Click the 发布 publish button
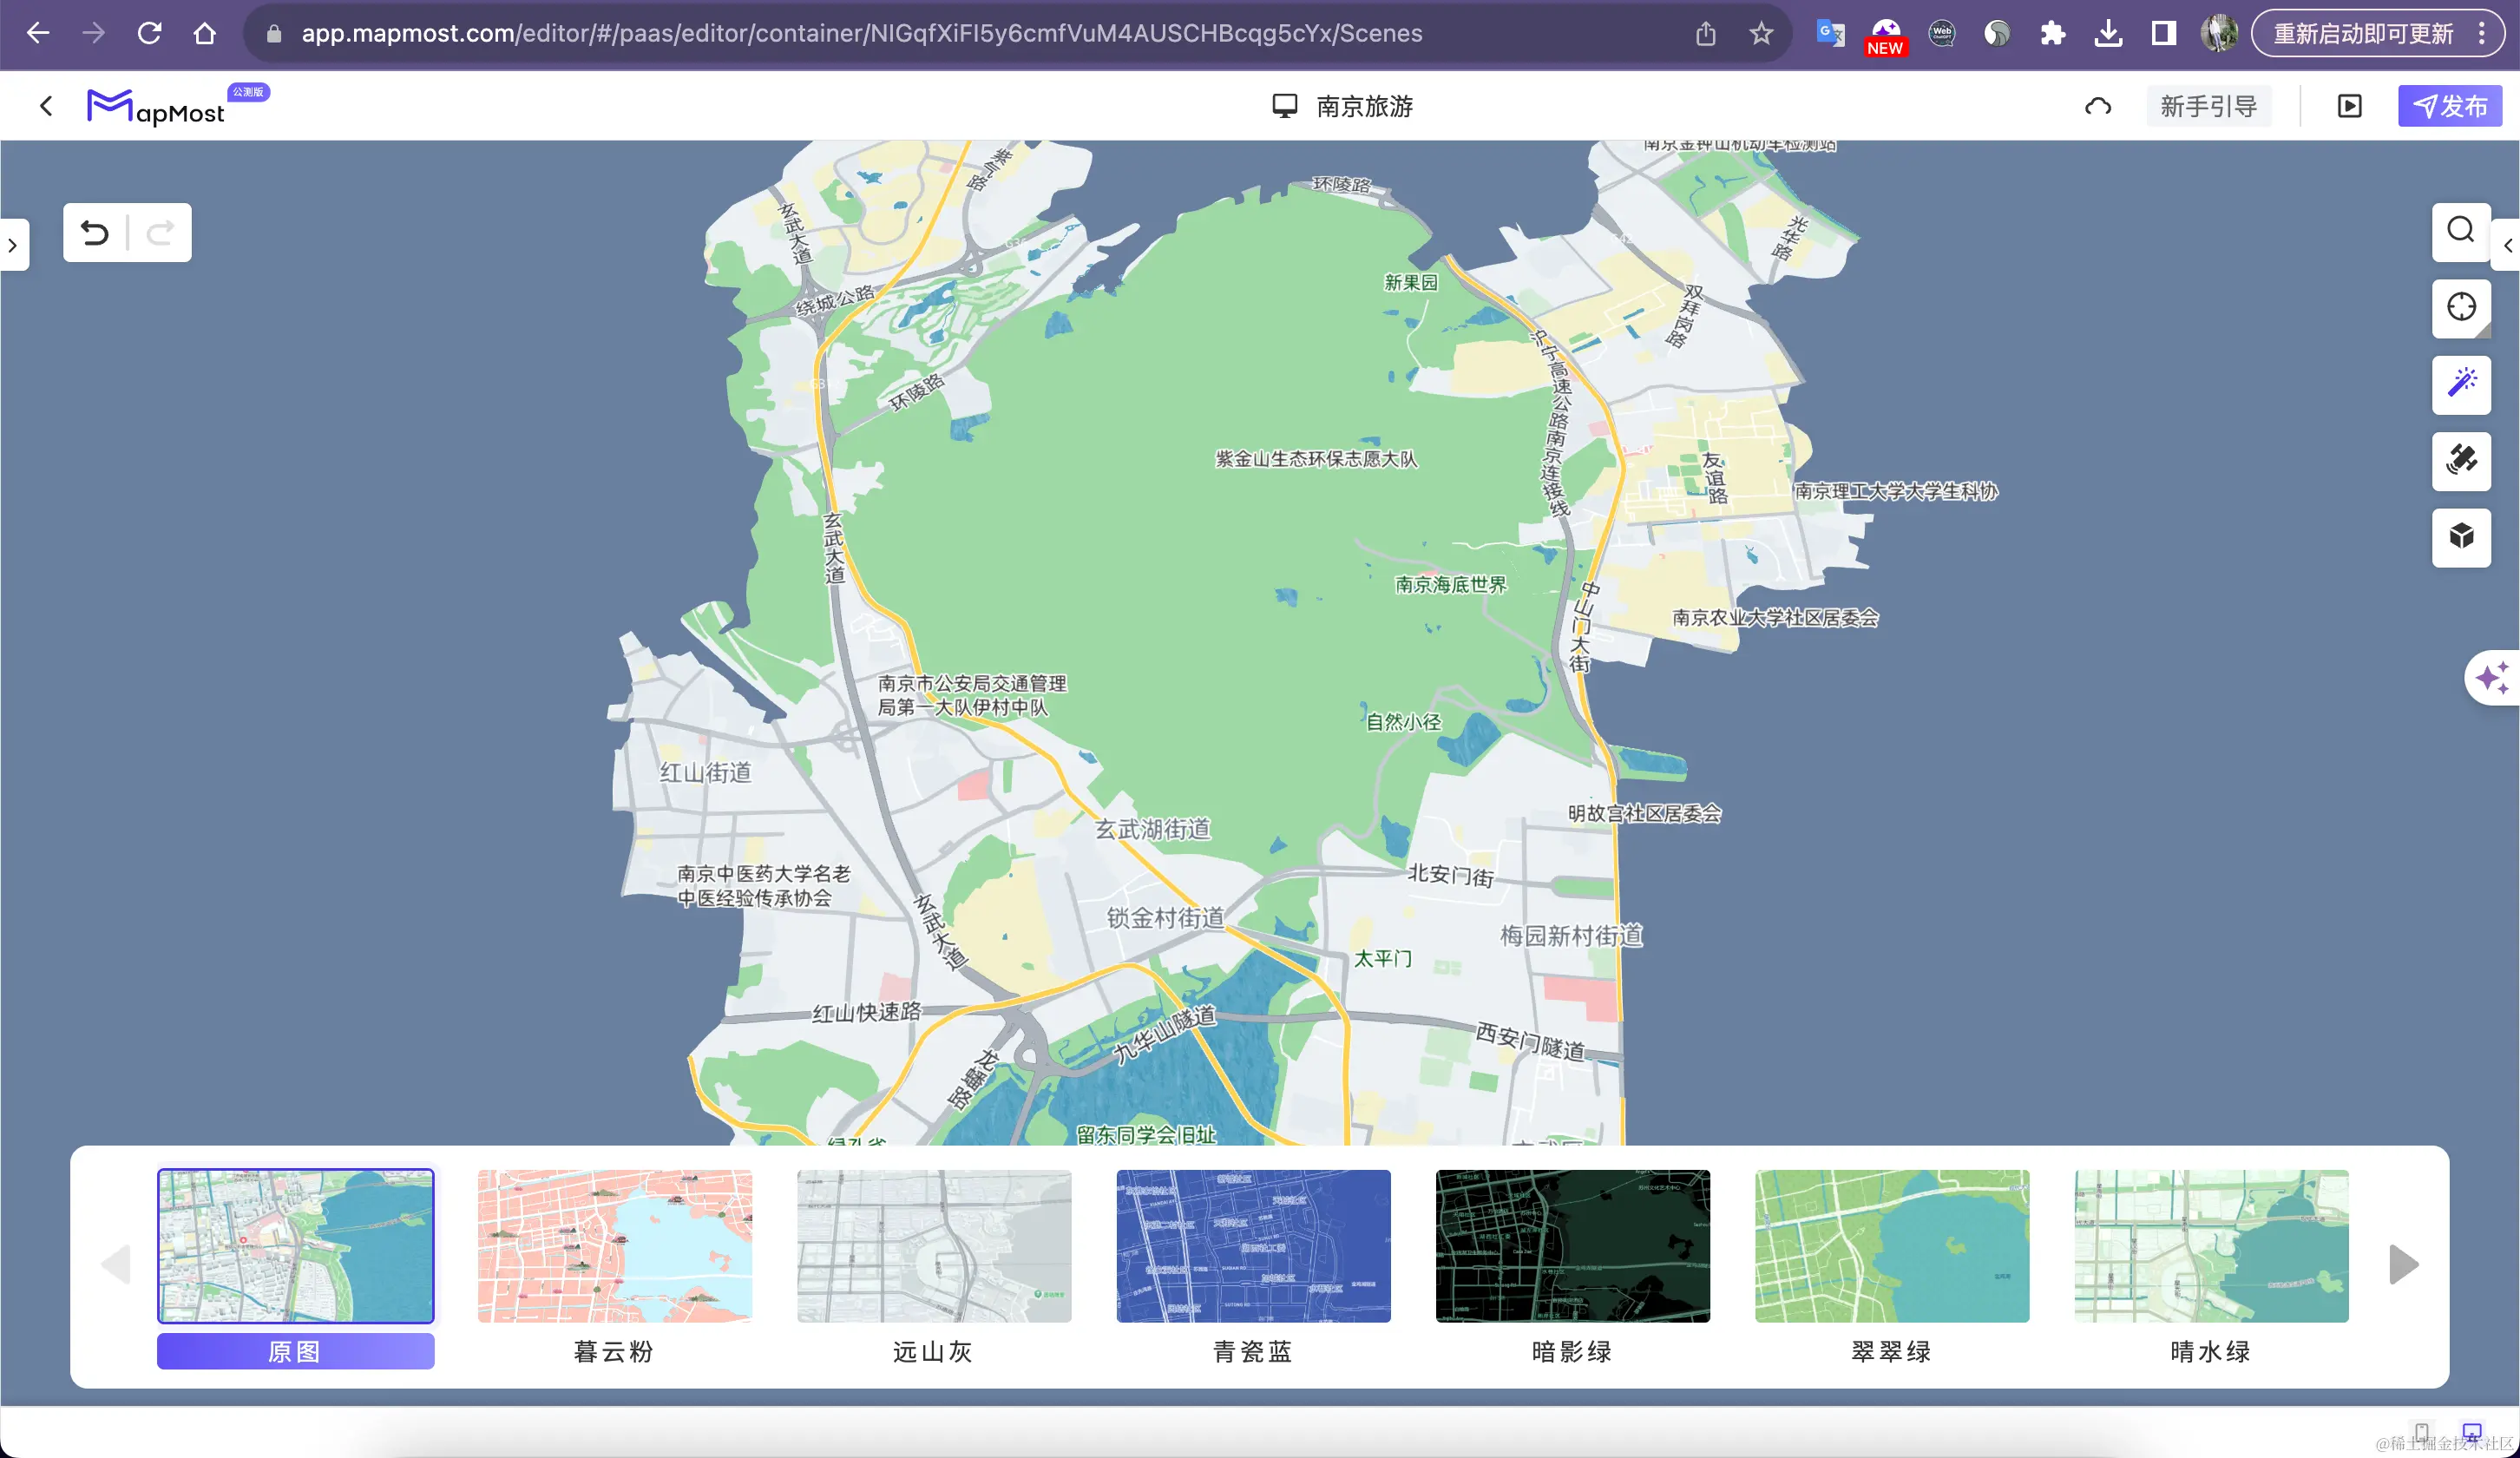Viewport: 2520px width, 1458px height. [x=2450, y=106]
